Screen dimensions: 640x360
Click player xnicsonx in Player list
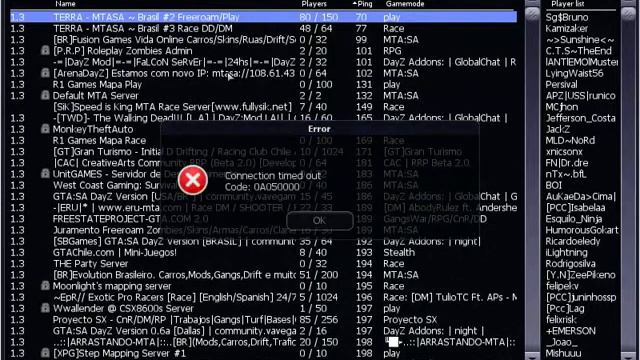pyautogui.click(x=564, y=151)
